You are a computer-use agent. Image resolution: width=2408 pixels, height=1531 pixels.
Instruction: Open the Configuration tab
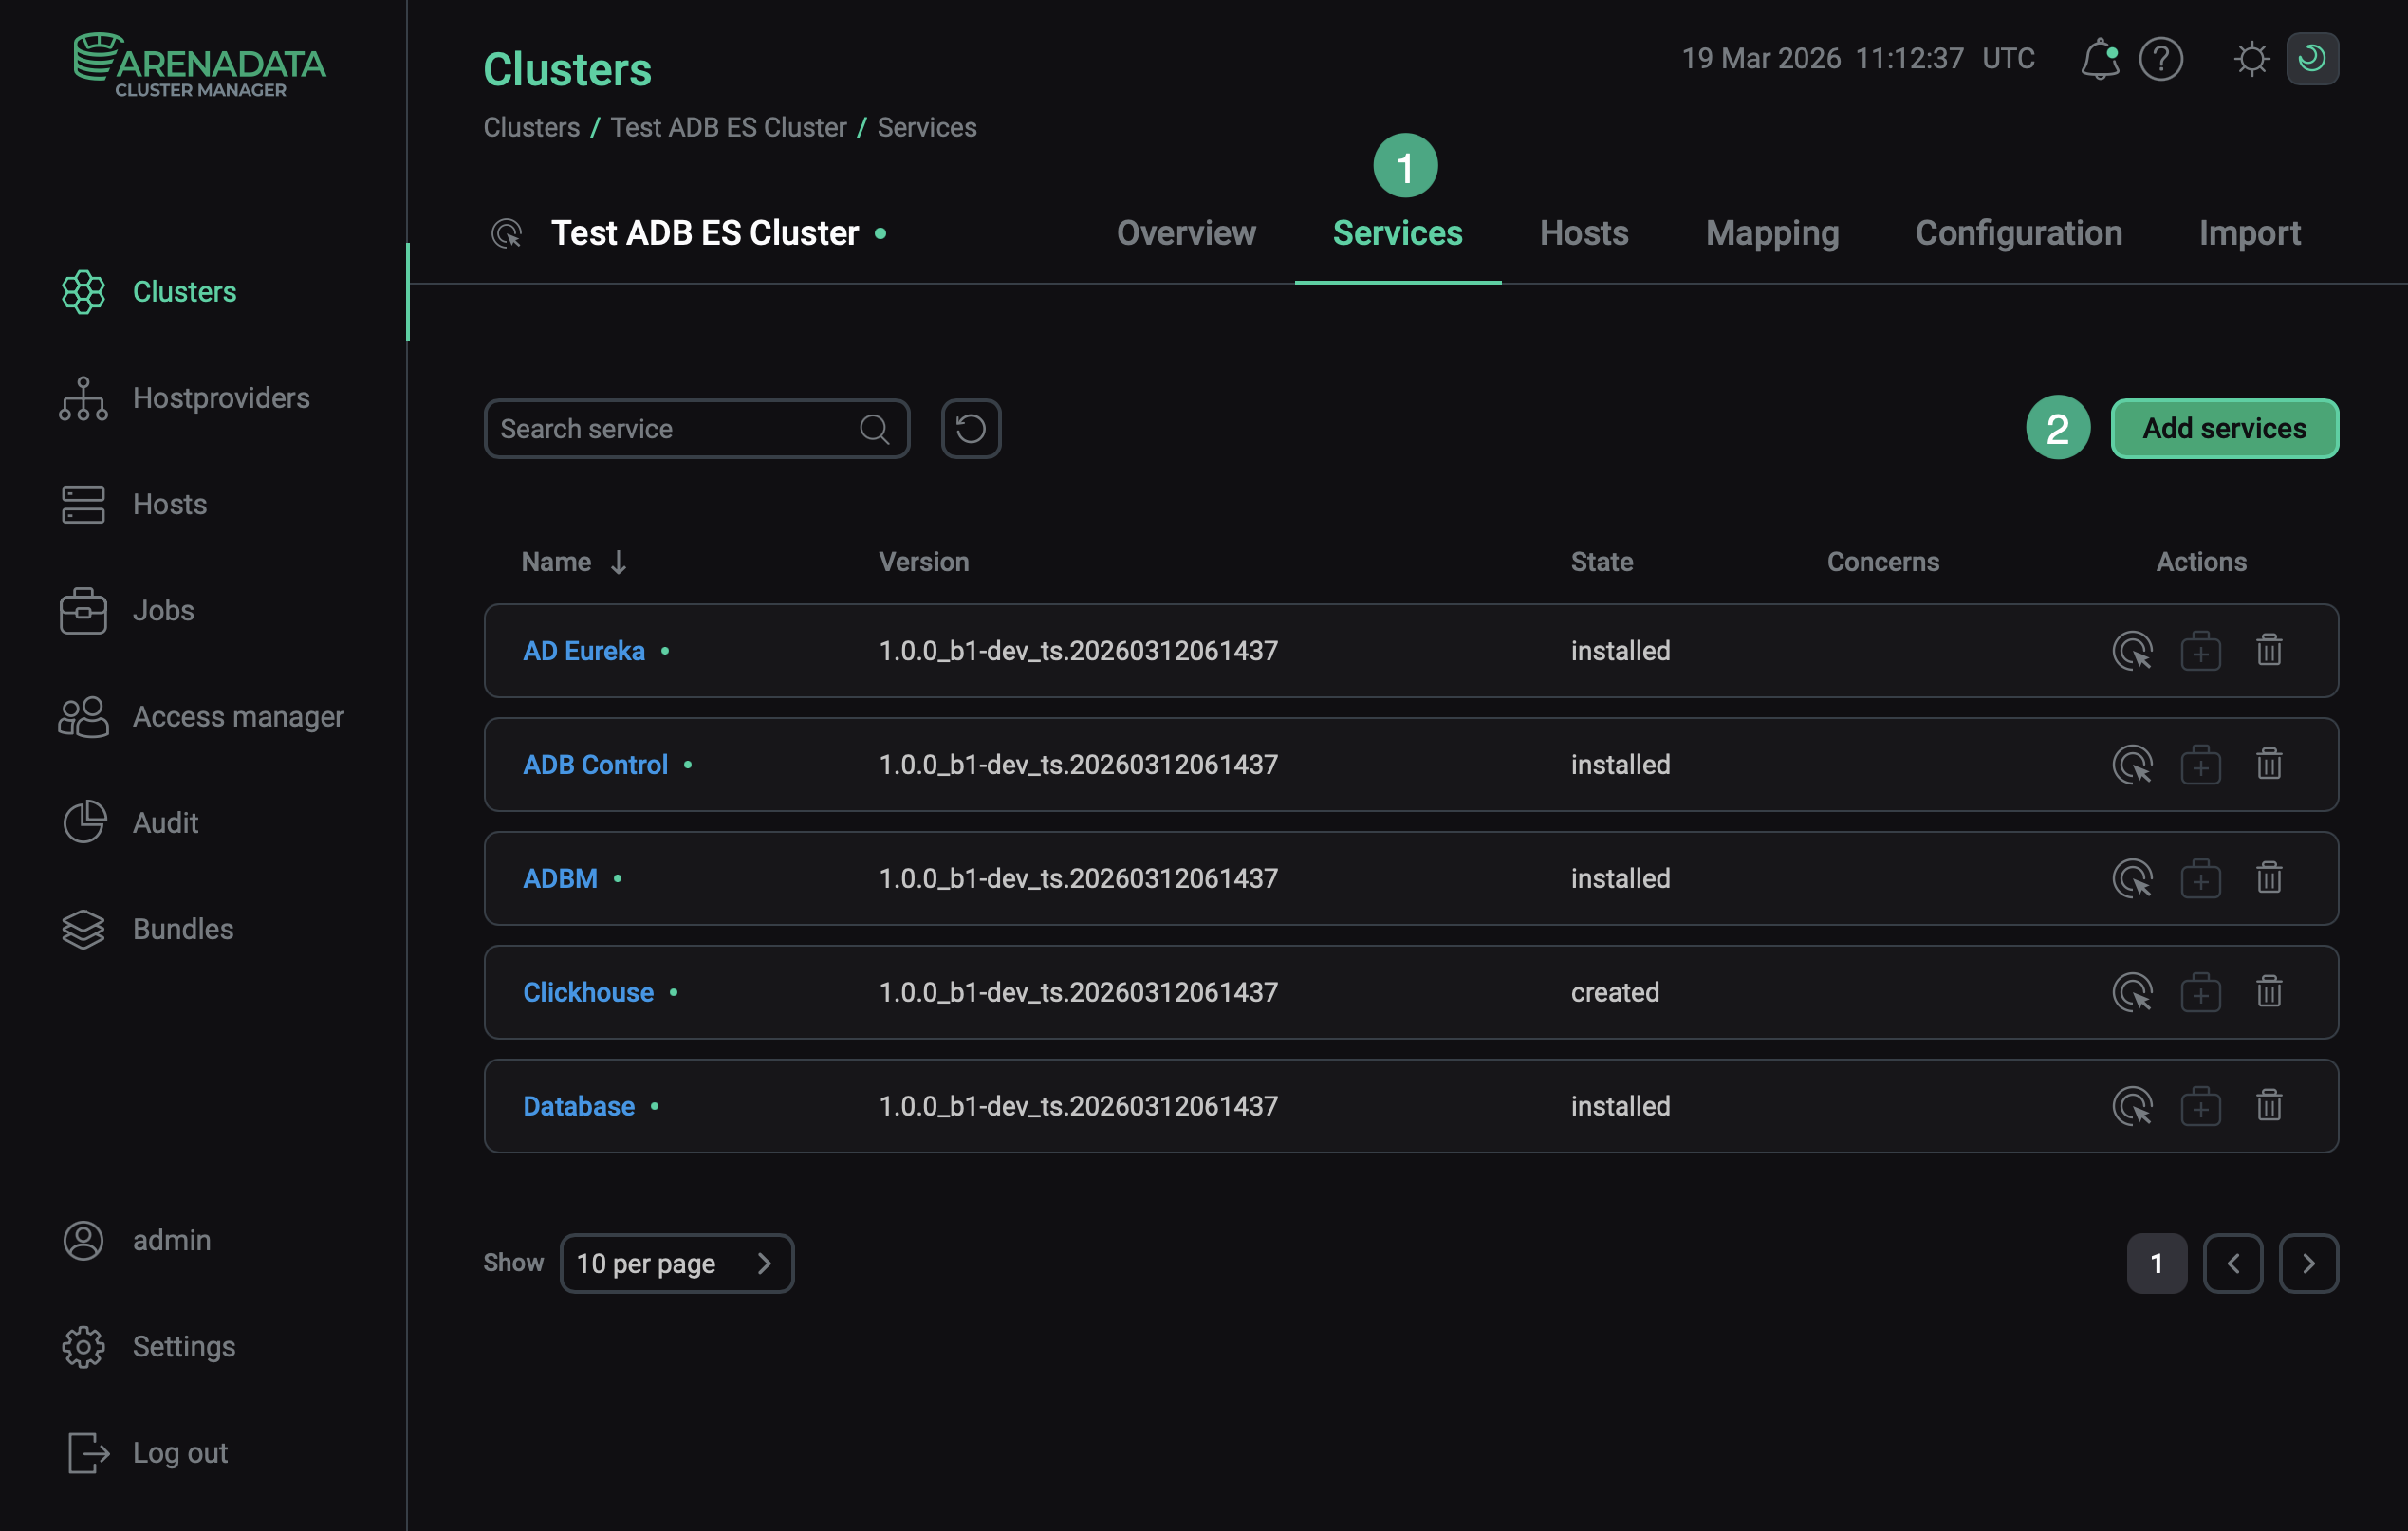pyautogui.click(x=2018, y=233)
